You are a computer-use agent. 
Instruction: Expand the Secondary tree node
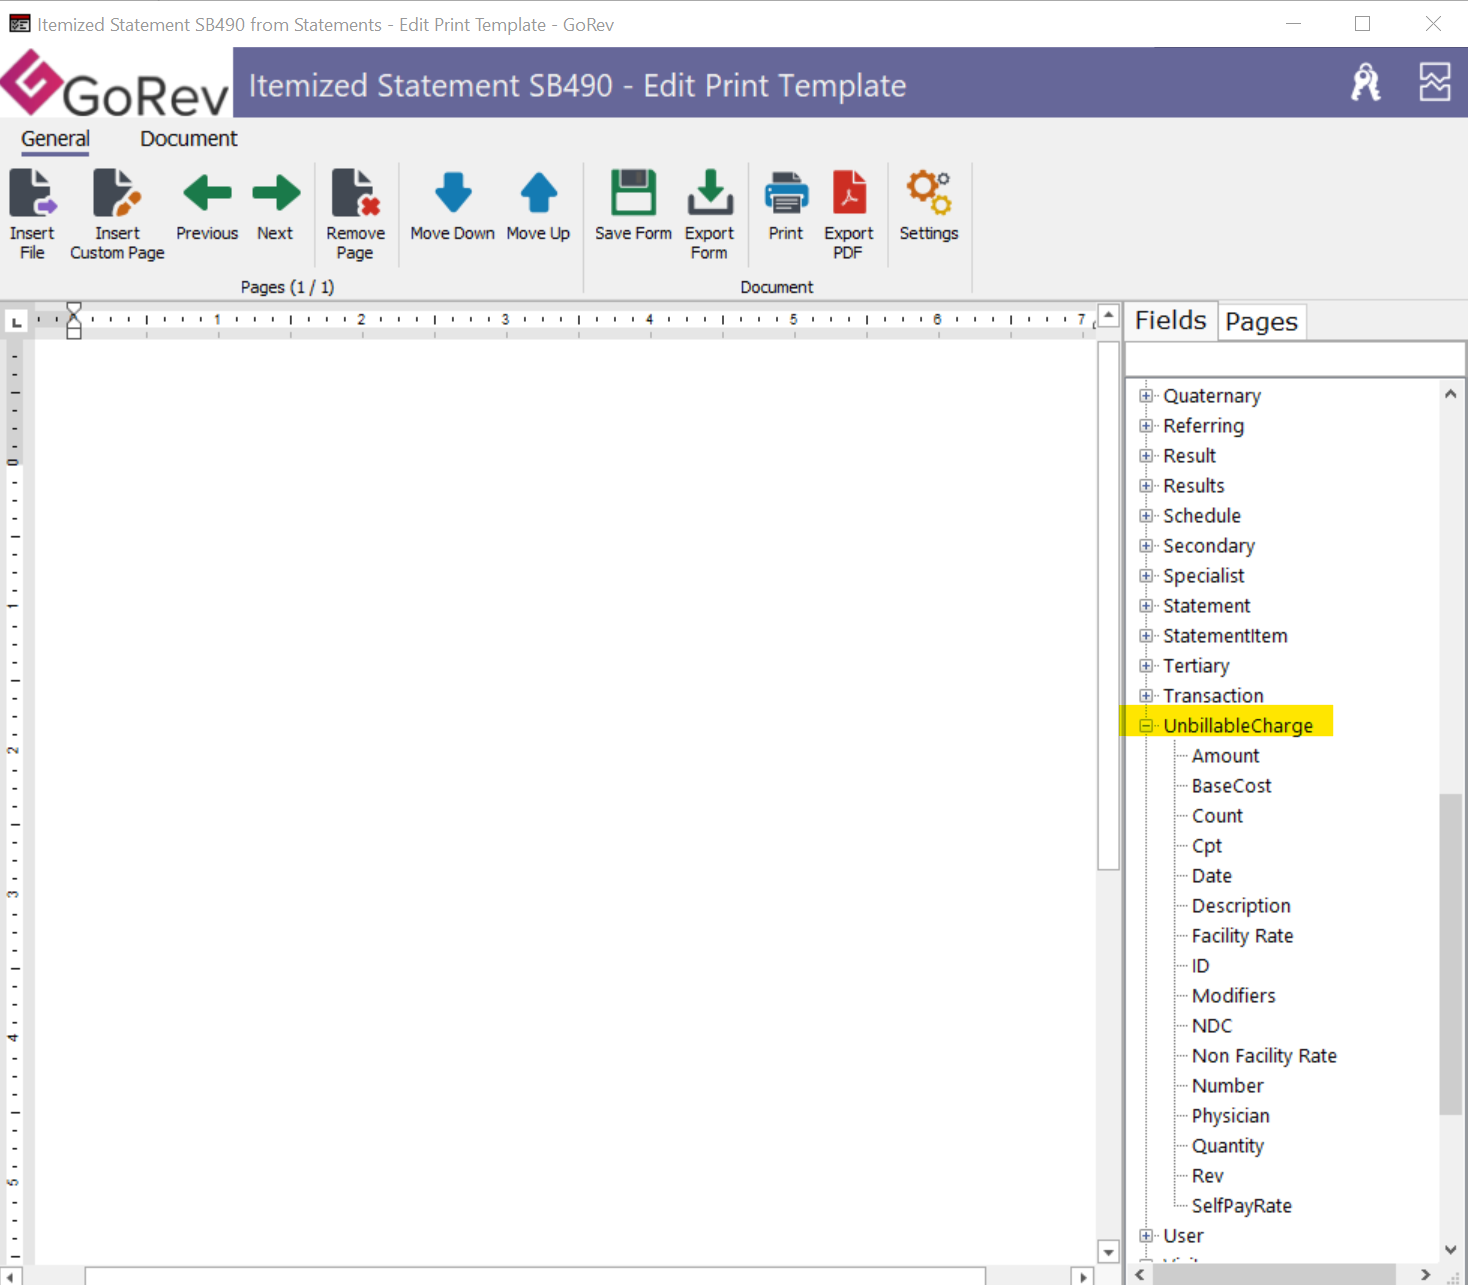[1146, 546]
